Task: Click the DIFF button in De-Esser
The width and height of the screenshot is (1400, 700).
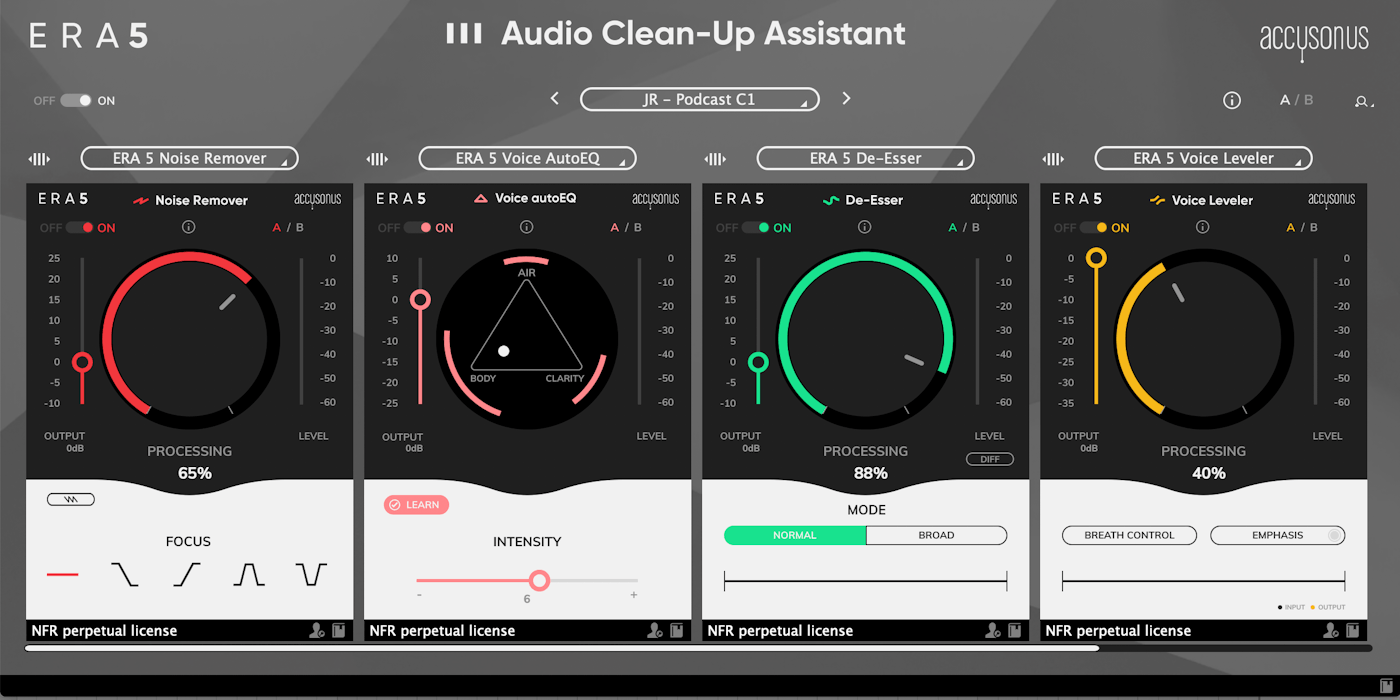Action: click(x=990, y=459)
